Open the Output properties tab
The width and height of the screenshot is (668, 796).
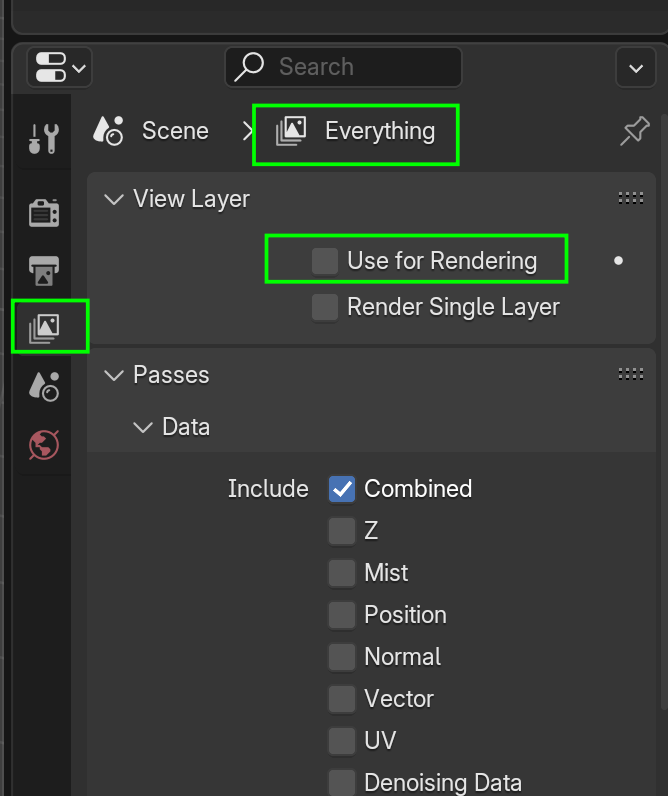pyautogui.click(x=43, y=270)
